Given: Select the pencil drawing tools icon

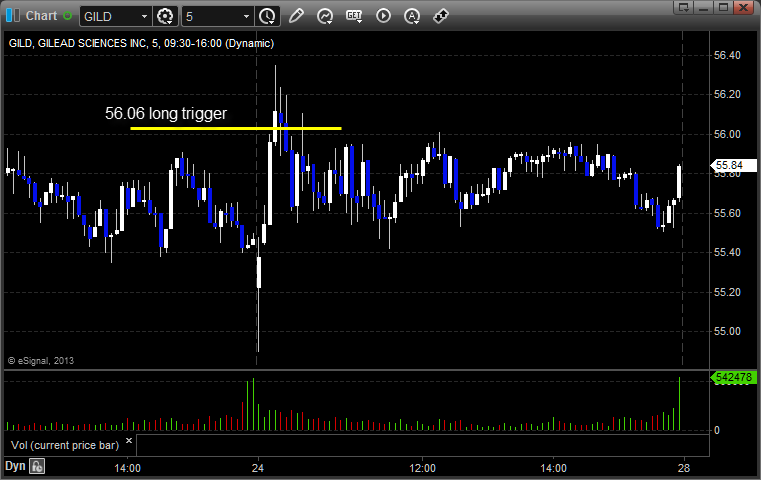Looking at the screenshot, I should point(296,16).
